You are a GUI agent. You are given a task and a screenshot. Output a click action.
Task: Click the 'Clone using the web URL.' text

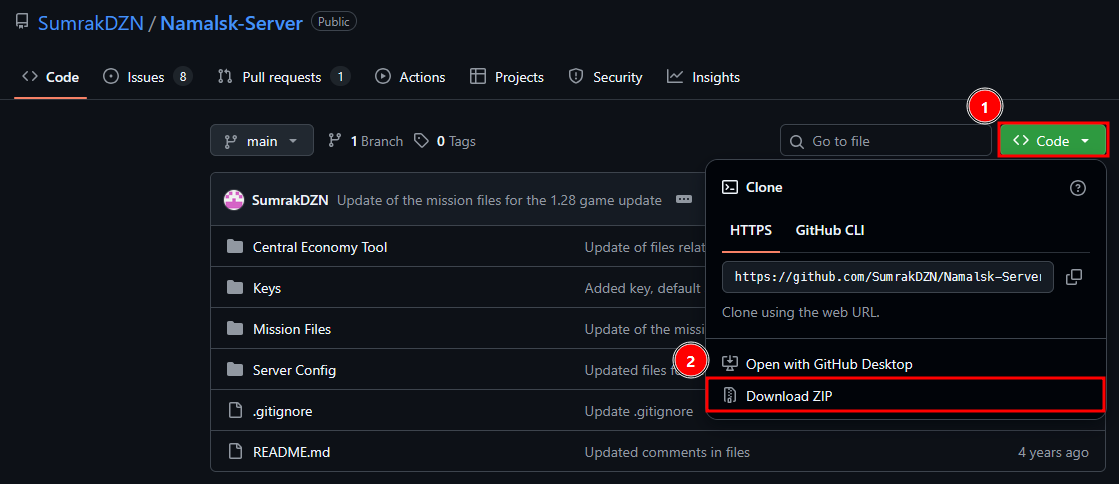(x=801, y=313)
